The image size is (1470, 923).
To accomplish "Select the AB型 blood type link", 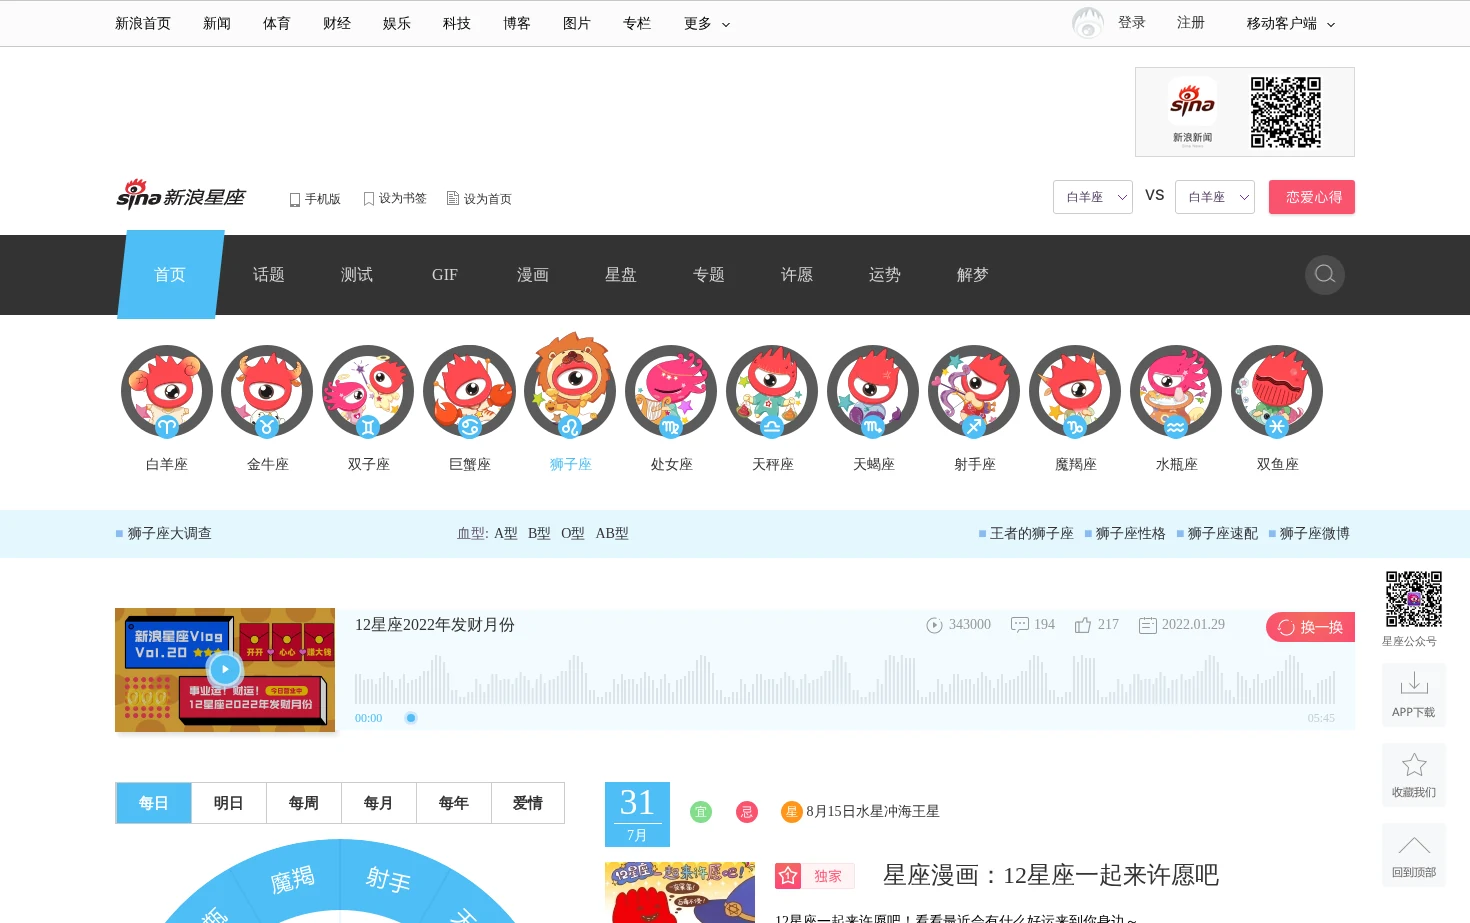I will (x=612, y=534).
